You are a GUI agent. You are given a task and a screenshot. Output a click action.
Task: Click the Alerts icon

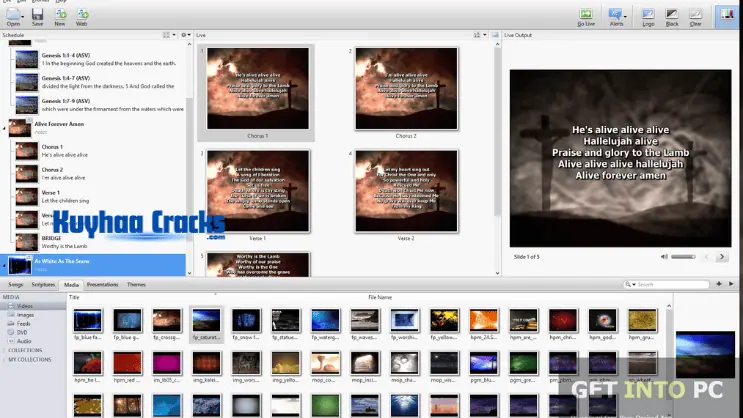(x=617, y=16)
